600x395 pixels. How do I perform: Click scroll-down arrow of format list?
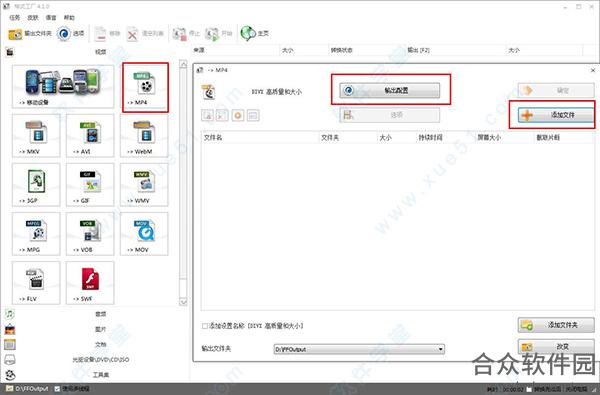click(x=183, y=302)
